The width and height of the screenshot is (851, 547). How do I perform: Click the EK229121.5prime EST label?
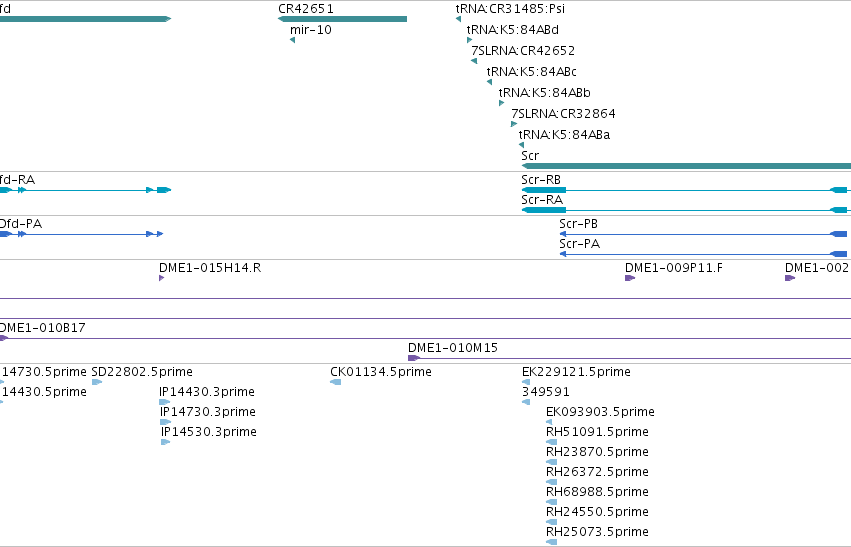click(576, 372)
